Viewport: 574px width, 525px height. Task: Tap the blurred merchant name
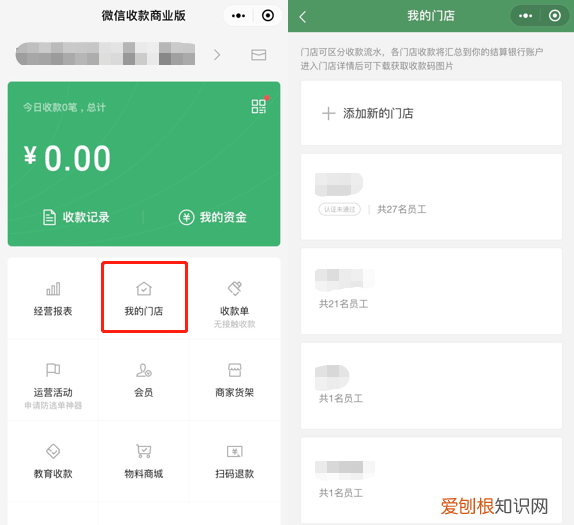tap(105, 53)
